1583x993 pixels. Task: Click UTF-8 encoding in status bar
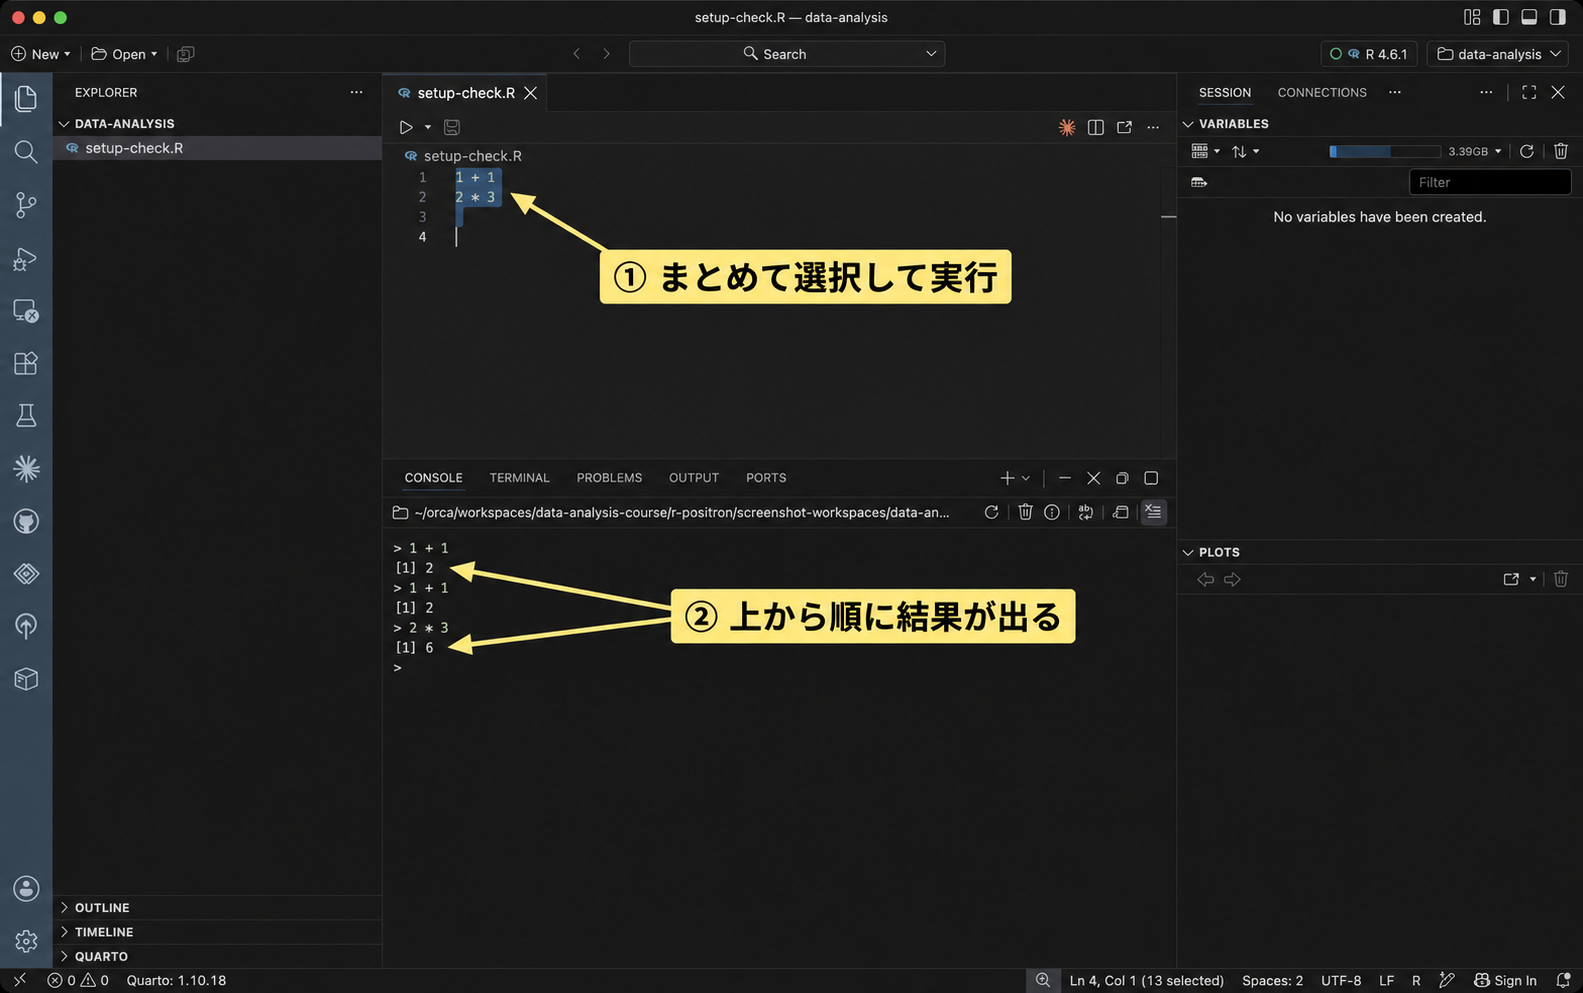[x=1341, y=980]
